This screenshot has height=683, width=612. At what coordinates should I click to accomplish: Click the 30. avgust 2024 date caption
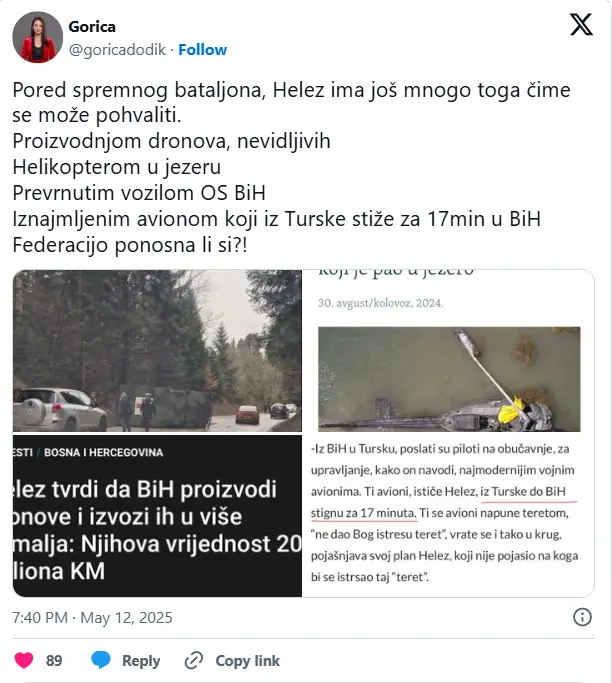click(x=380, y=303)
